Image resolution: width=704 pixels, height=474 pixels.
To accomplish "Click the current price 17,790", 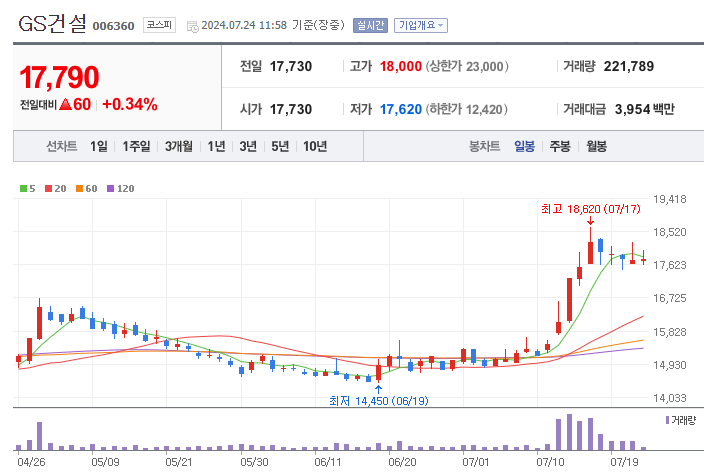I will pos(59,77).
